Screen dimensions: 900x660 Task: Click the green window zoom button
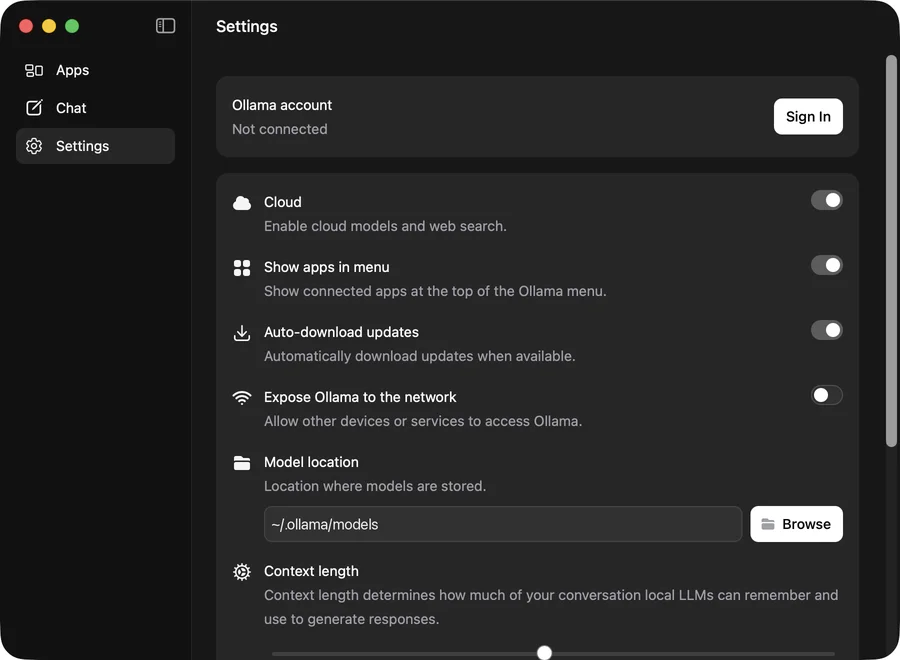72,26
